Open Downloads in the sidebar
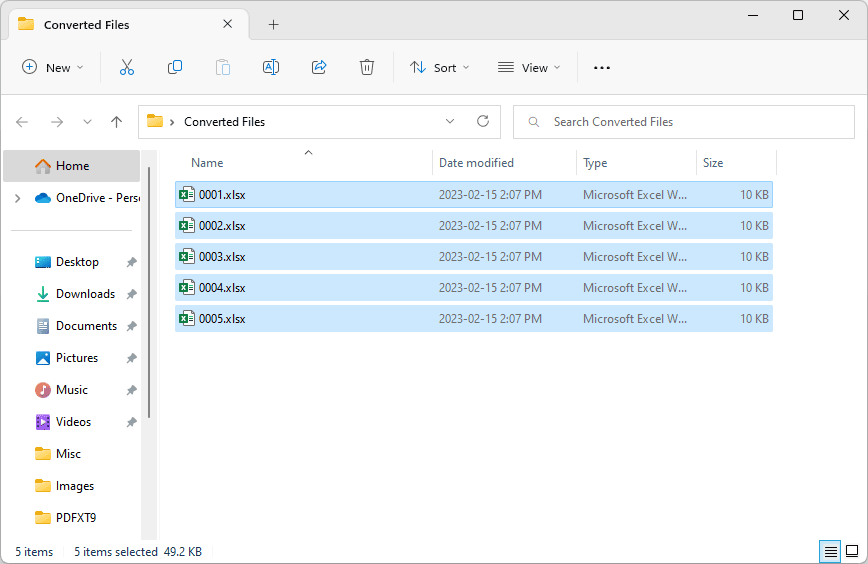Viewport: 868px width, 564px height. [x=85, y=294]
